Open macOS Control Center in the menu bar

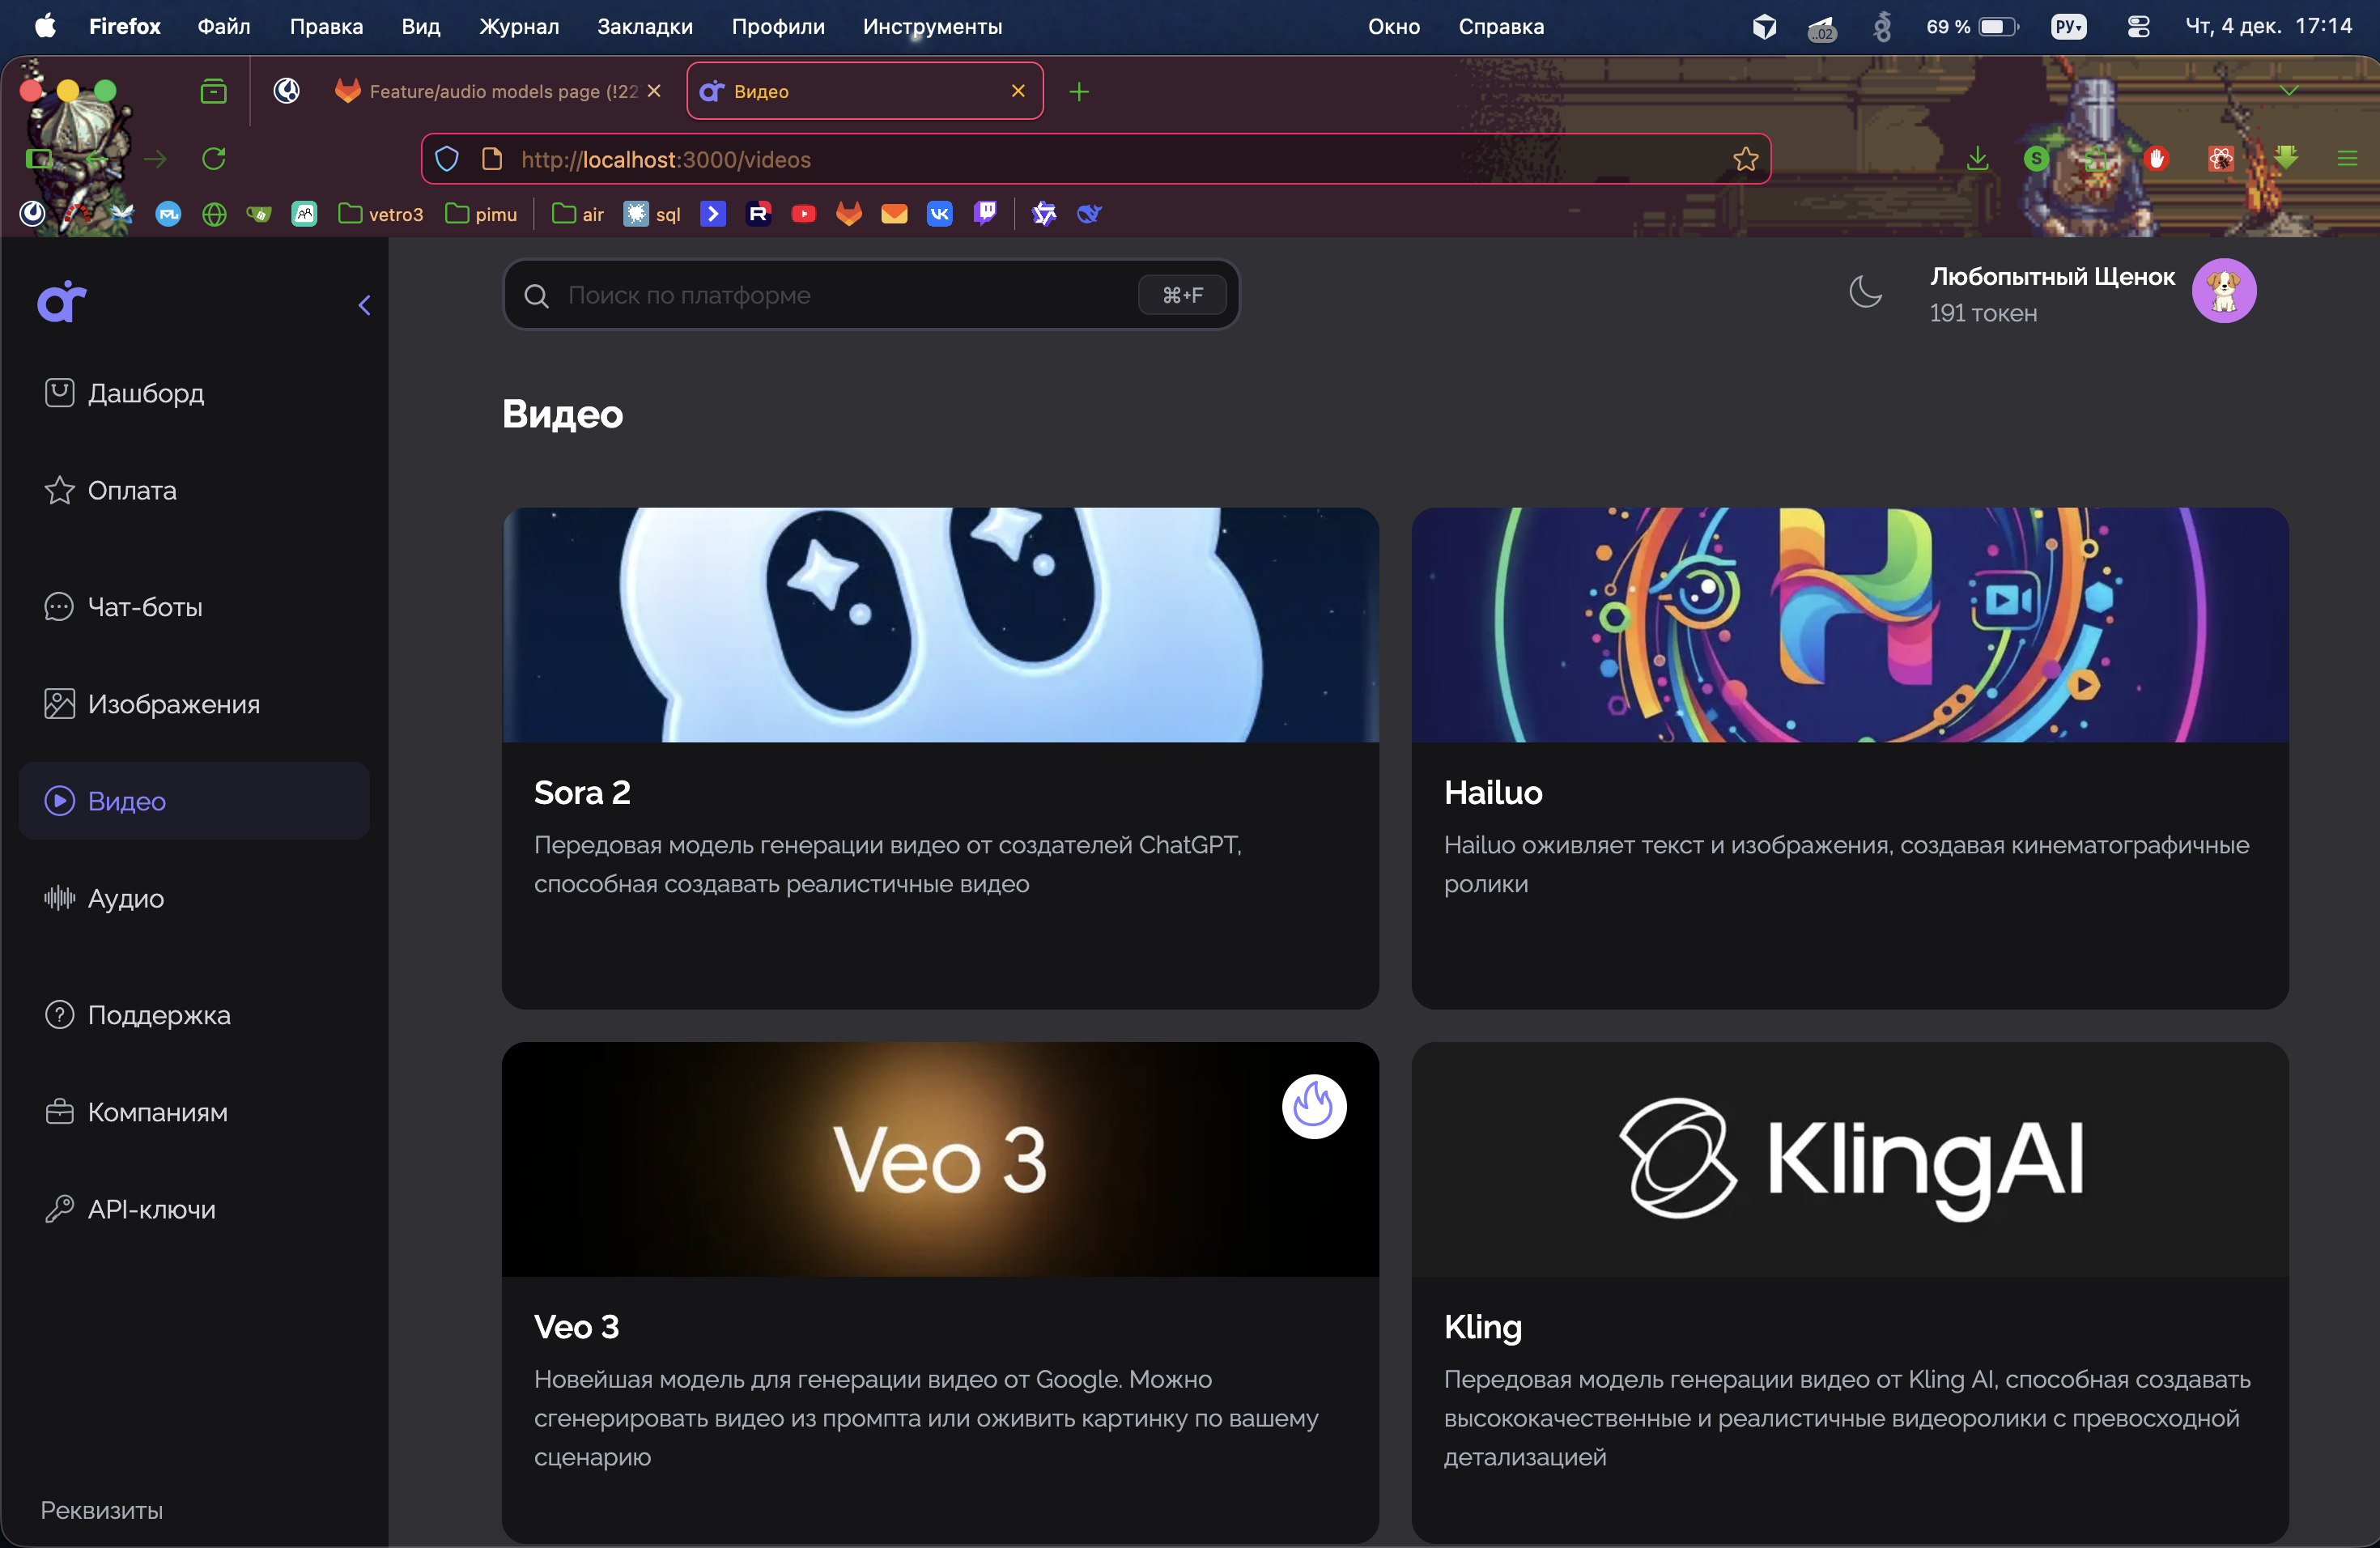2138,27
